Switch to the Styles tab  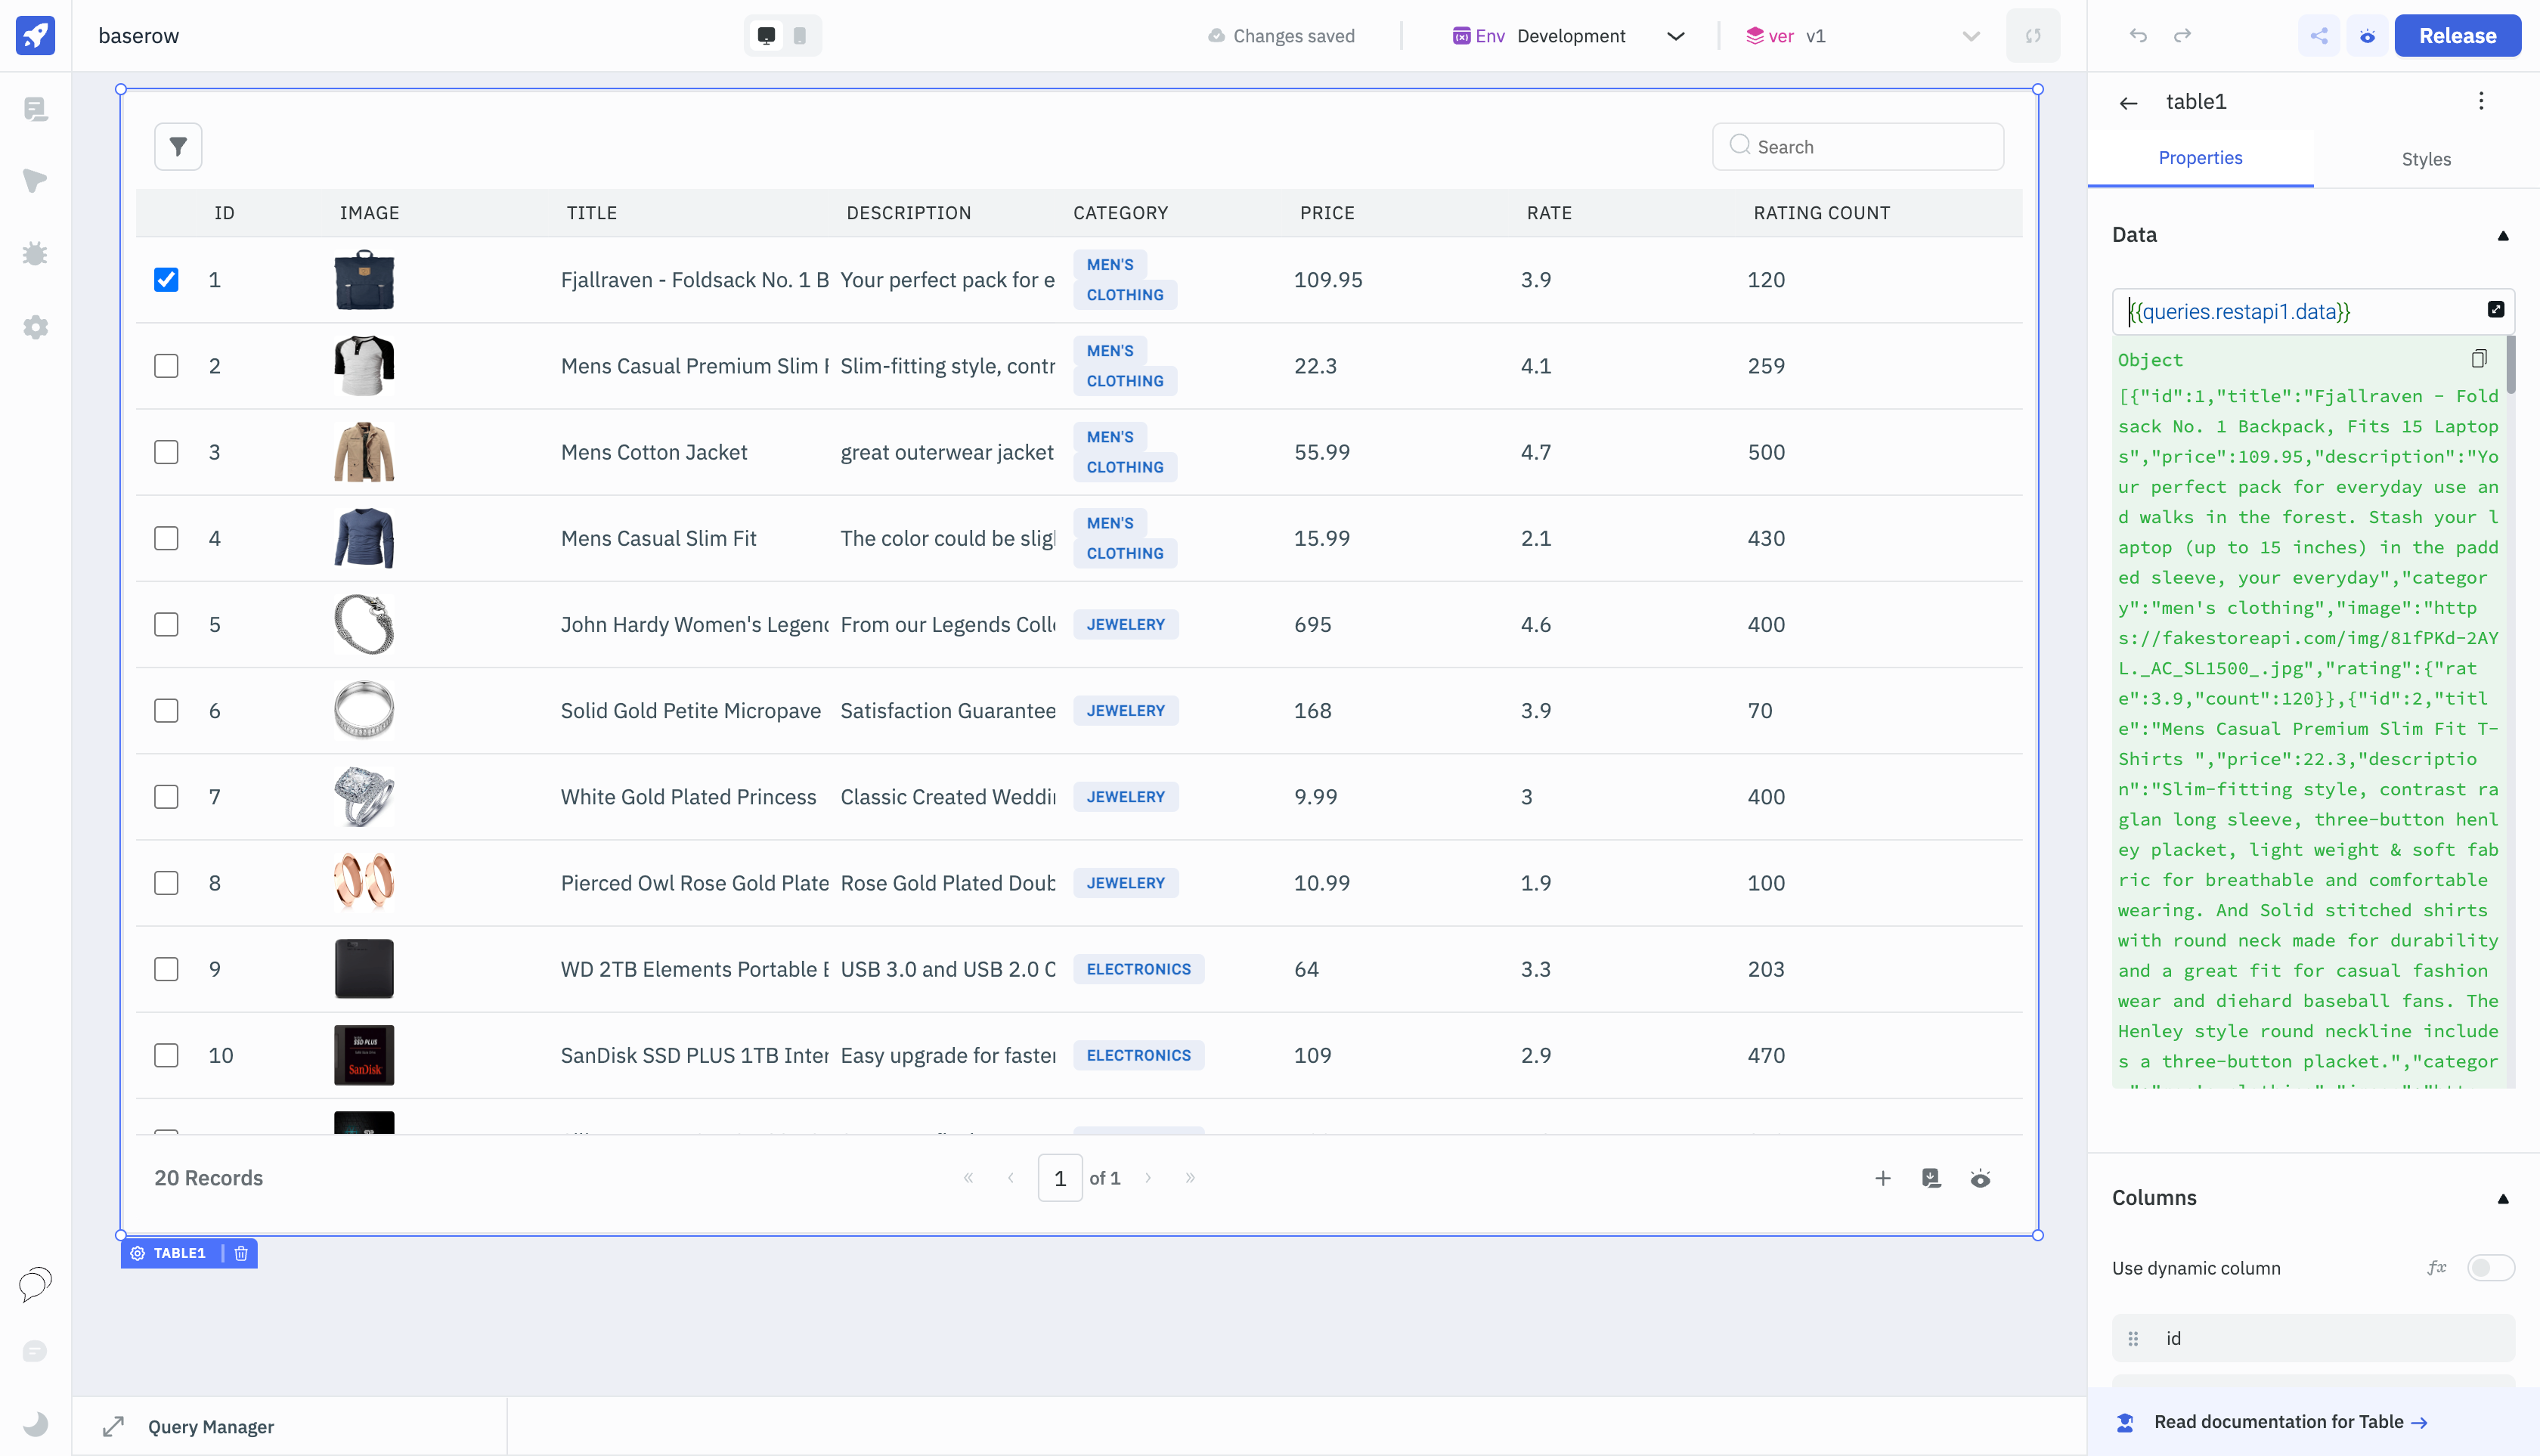(2426, 159)
